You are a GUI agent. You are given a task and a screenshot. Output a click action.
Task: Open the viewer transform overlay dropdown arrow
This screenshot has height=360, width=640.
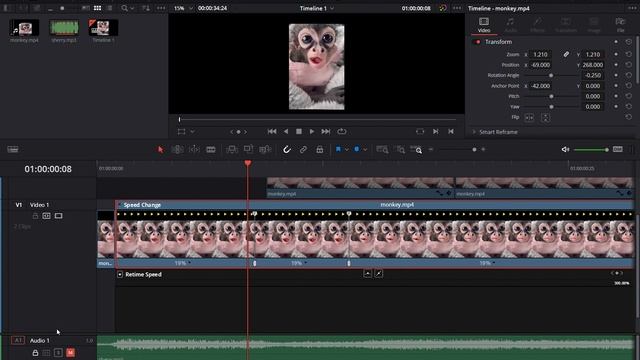point(192,131)
